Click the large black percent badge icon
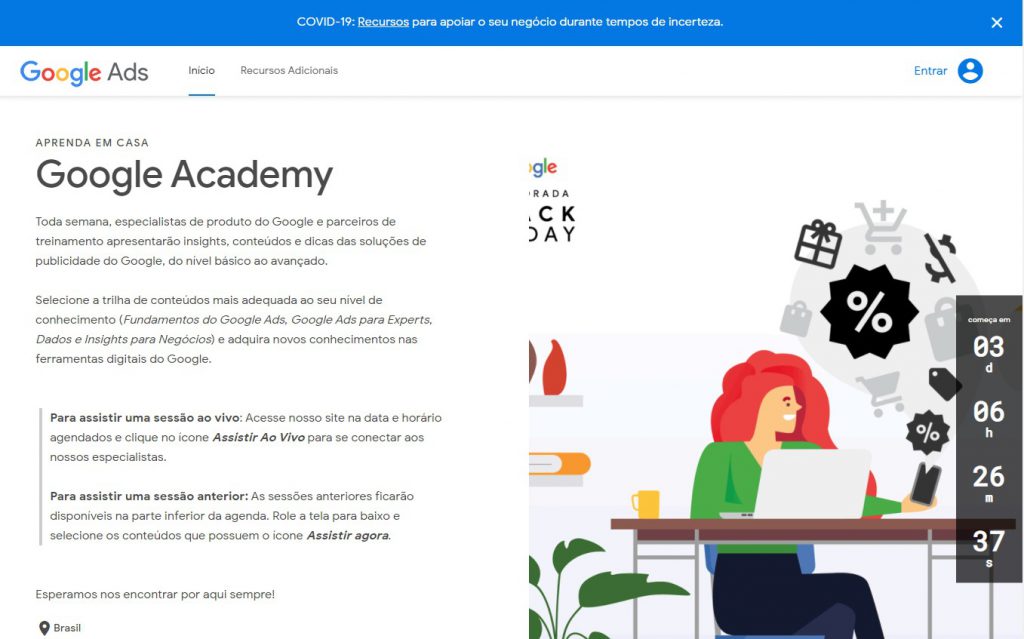The width and height of the screenshot is (1024, 639). point(869,312)
